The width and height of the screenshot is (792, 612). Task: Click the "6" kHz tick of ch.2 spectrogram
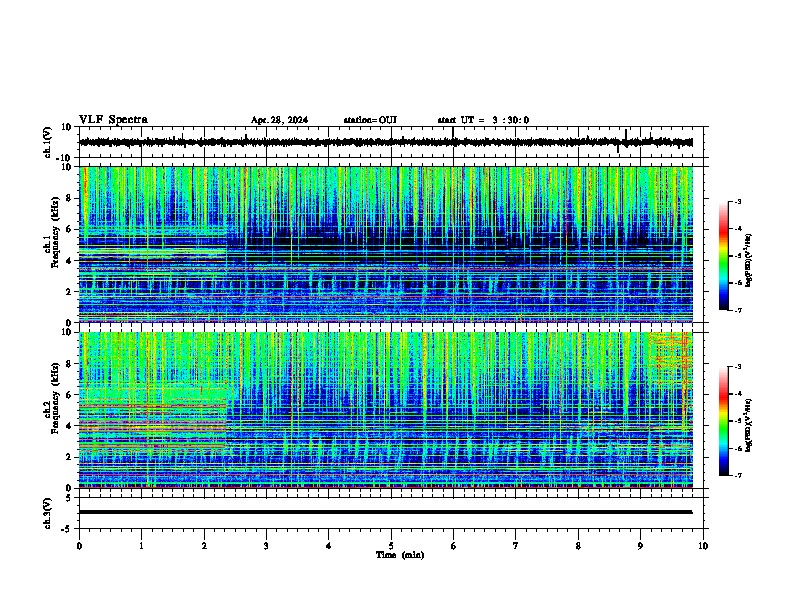[x=69, y=395]
